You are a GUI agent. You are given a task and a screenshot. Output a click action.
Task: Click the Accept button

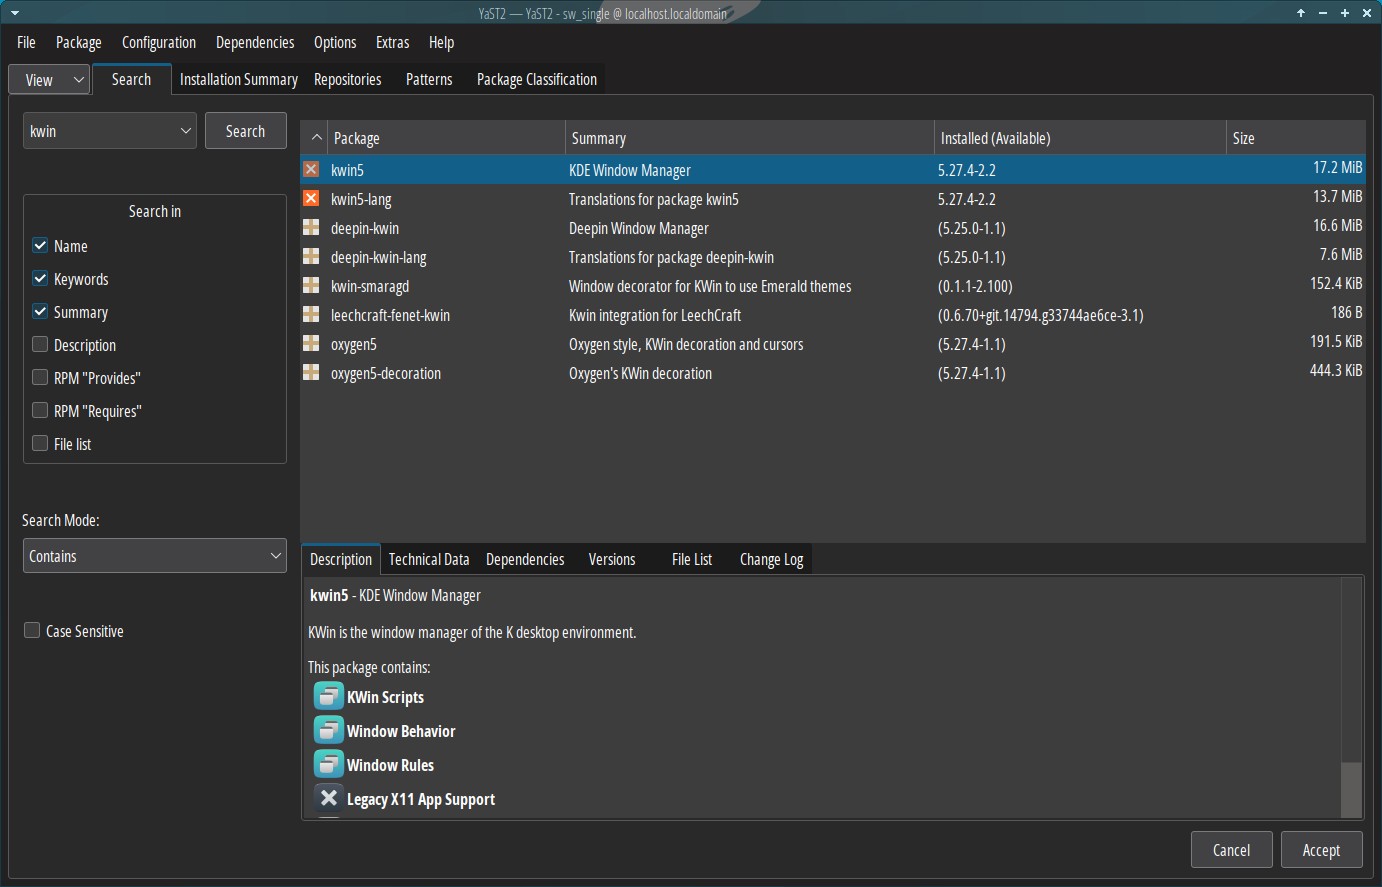pyautogui.click(x=1321, y=849)
